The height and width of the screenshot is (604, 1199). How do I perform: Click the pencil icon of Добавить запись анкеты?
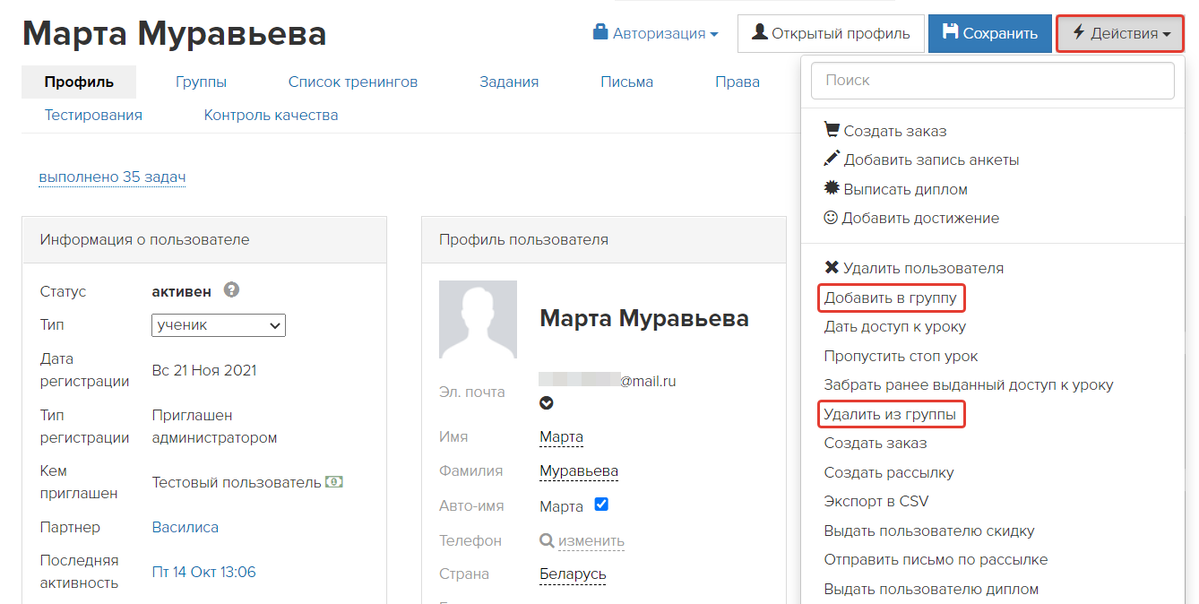point(831,158)
